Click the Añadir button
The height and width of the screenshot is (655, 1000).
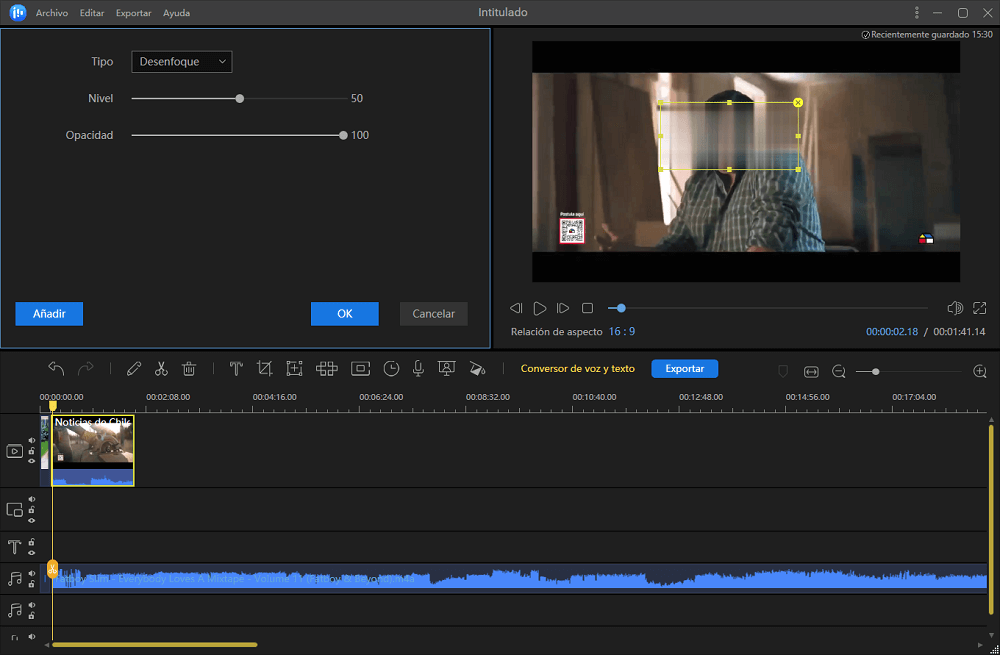click(x=49, y=314)
